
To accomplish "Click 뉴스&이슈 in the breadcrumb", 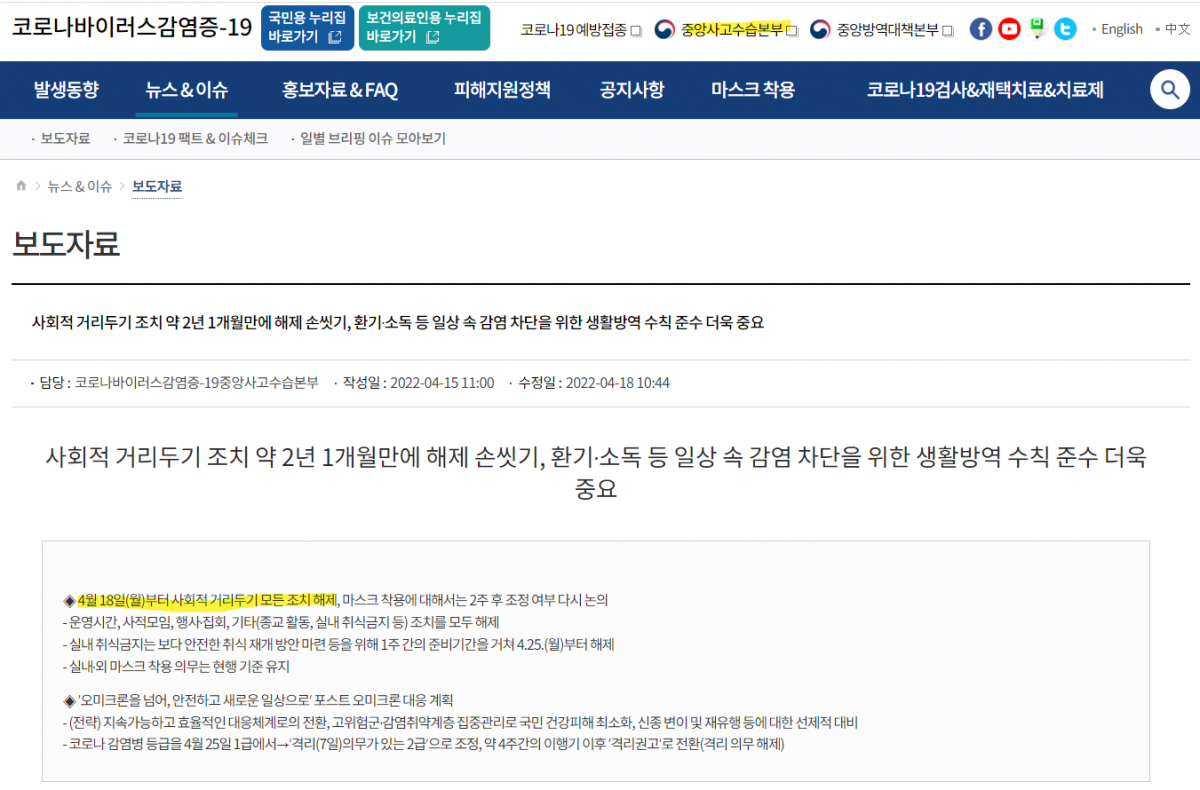I will 80,186.
